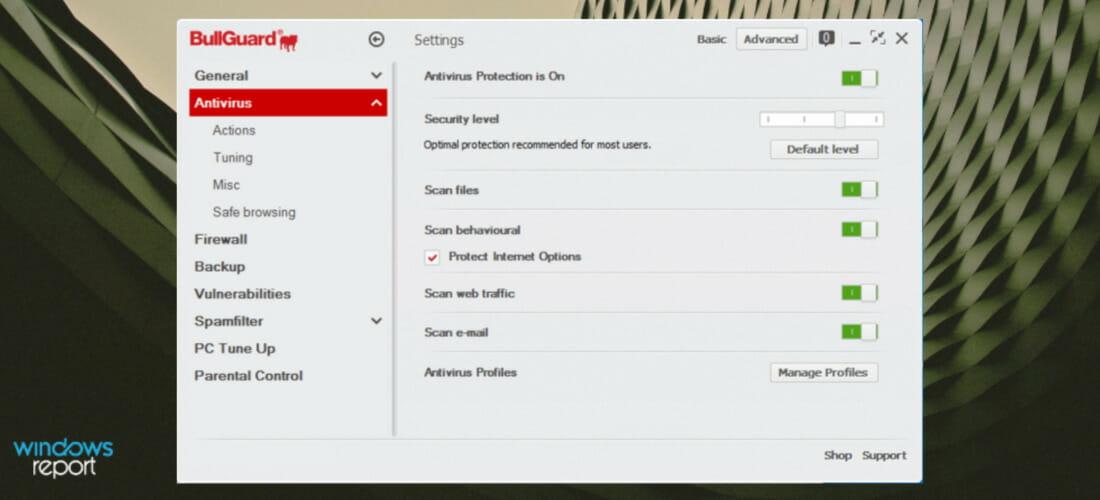1100x500 pixels.
Task: Select PC Tune Up in sidebar
Action: (x=235, y=349)
